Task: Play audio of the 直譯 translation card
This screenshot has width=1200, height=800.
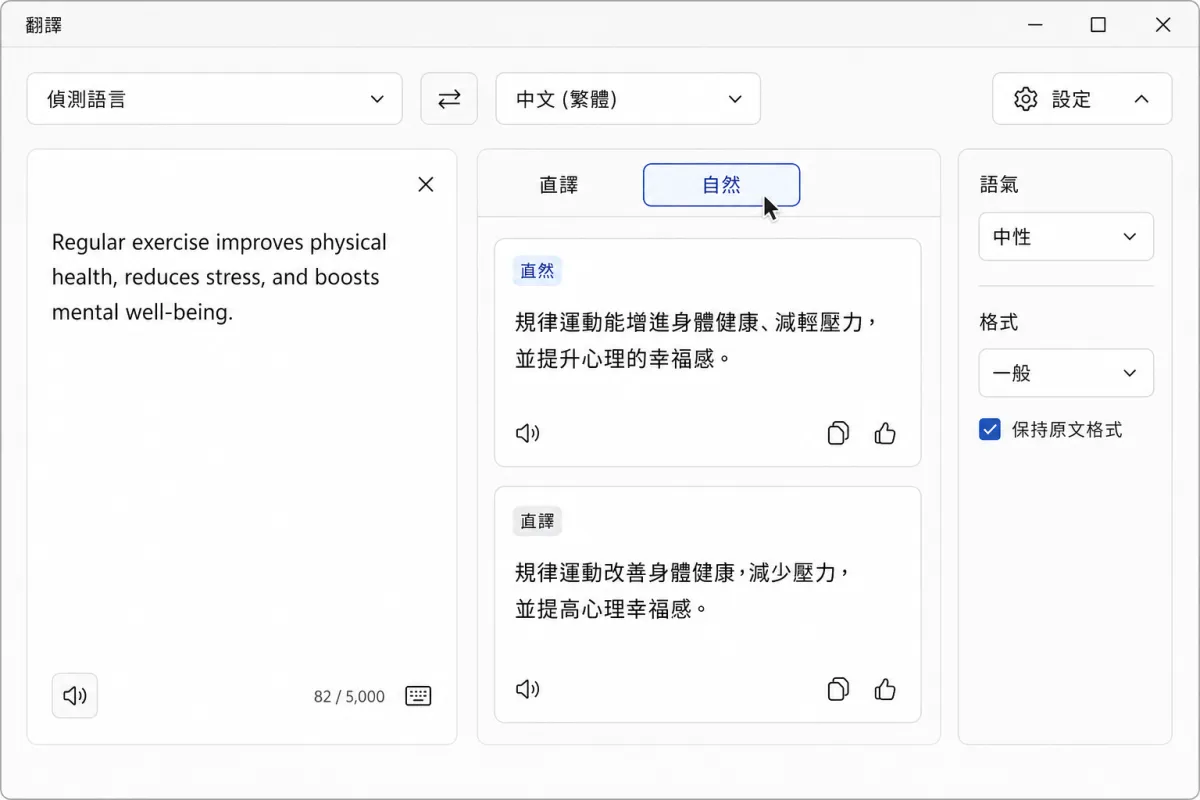Action: tap(527, 689)
